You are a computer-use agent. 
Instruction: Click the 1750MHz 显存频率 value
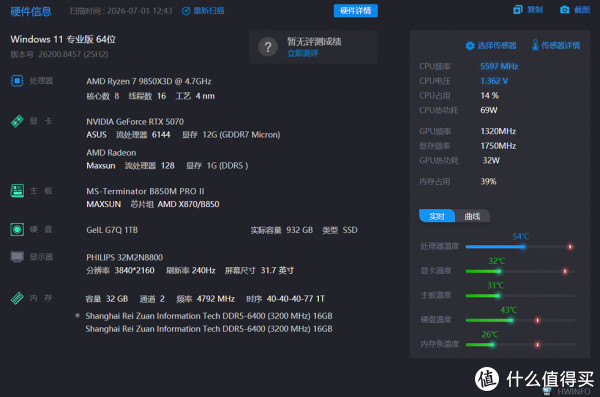pos(498,146)
